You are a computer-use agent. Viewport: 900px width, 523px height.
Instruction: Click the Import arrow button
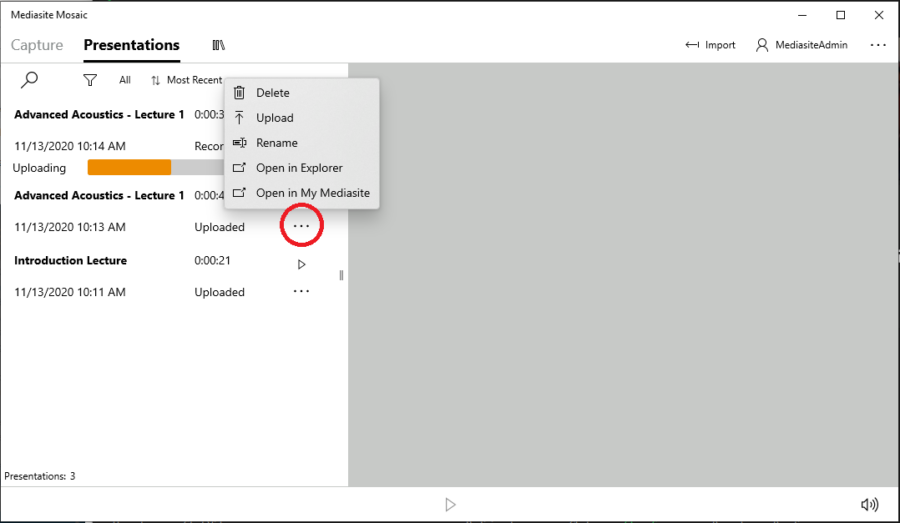(710, 45)
